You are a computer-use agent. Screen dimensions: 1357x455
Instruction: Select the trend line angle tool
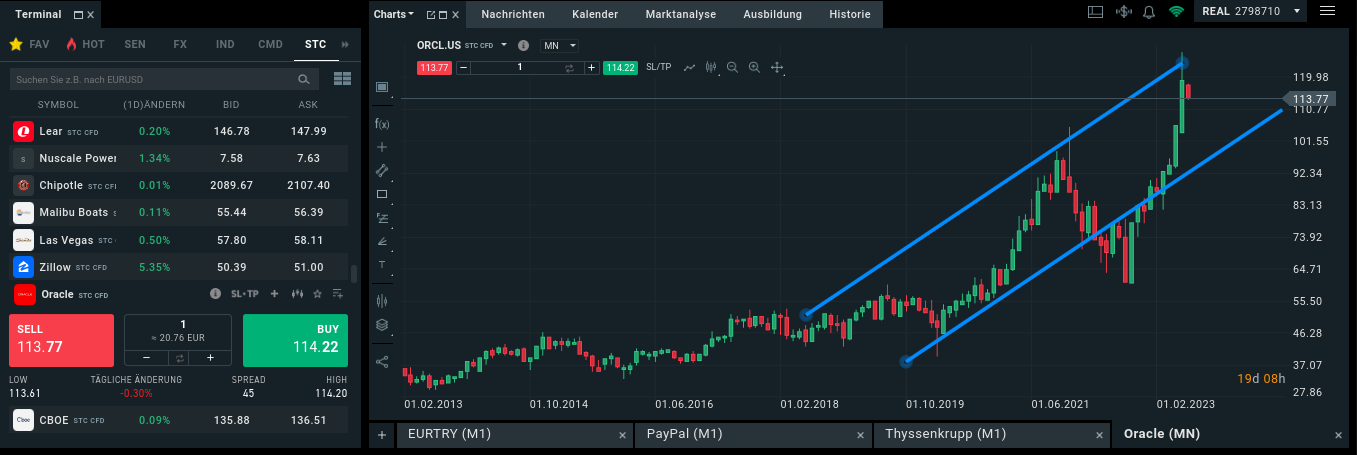(x=381, y=241)
